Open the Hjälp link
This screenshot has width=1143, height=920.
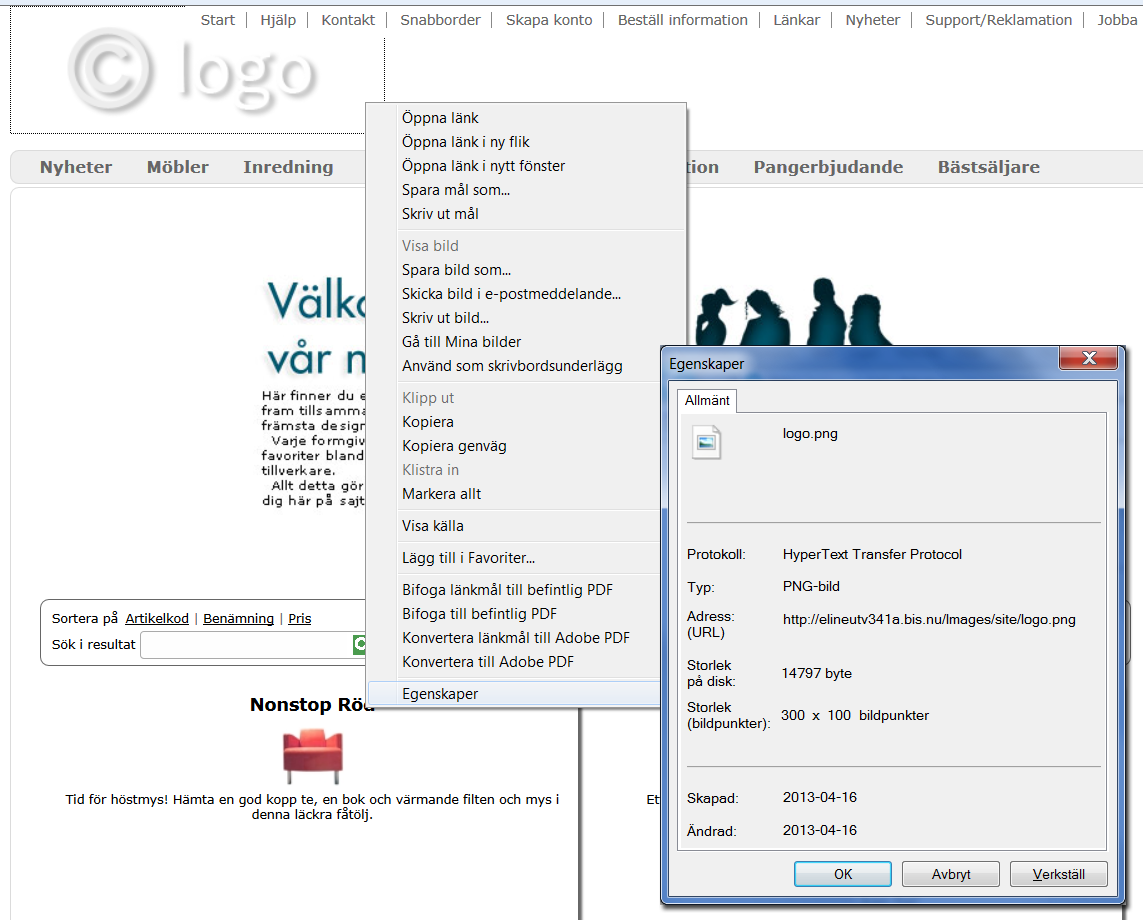278,20
